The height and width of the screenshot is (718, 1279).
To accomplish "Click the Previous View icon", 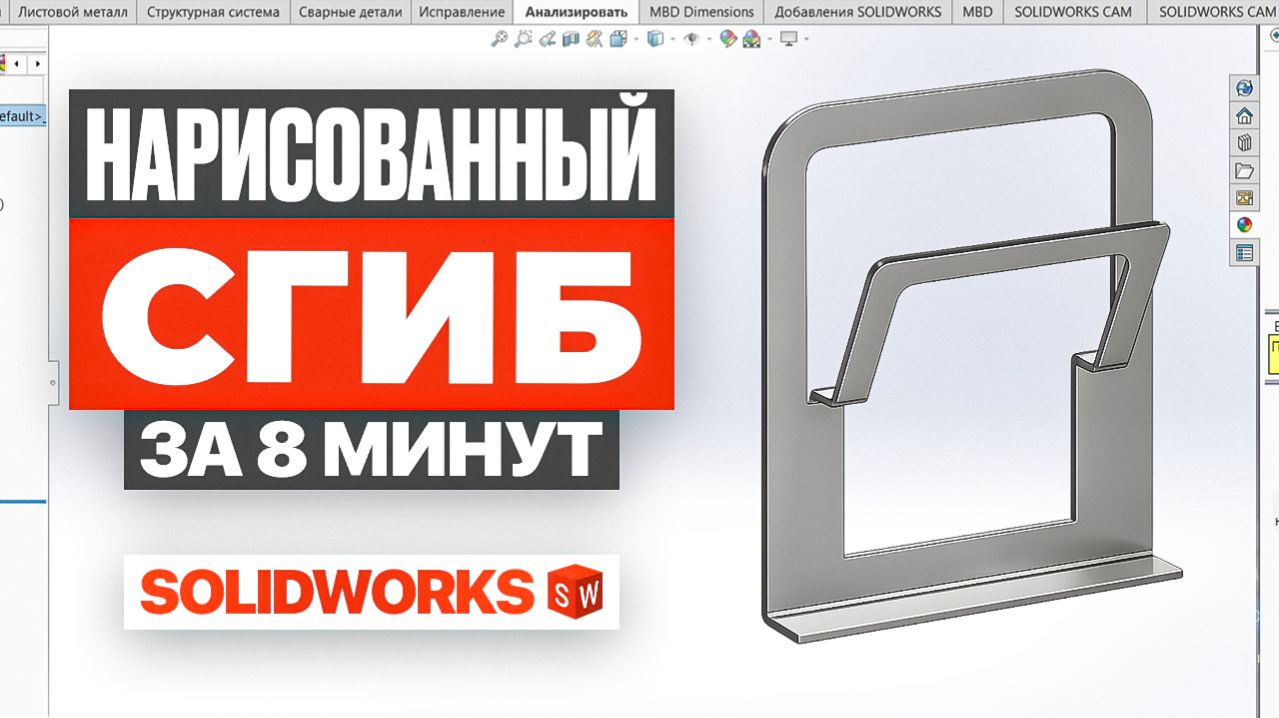I will [x=547, y=39].
